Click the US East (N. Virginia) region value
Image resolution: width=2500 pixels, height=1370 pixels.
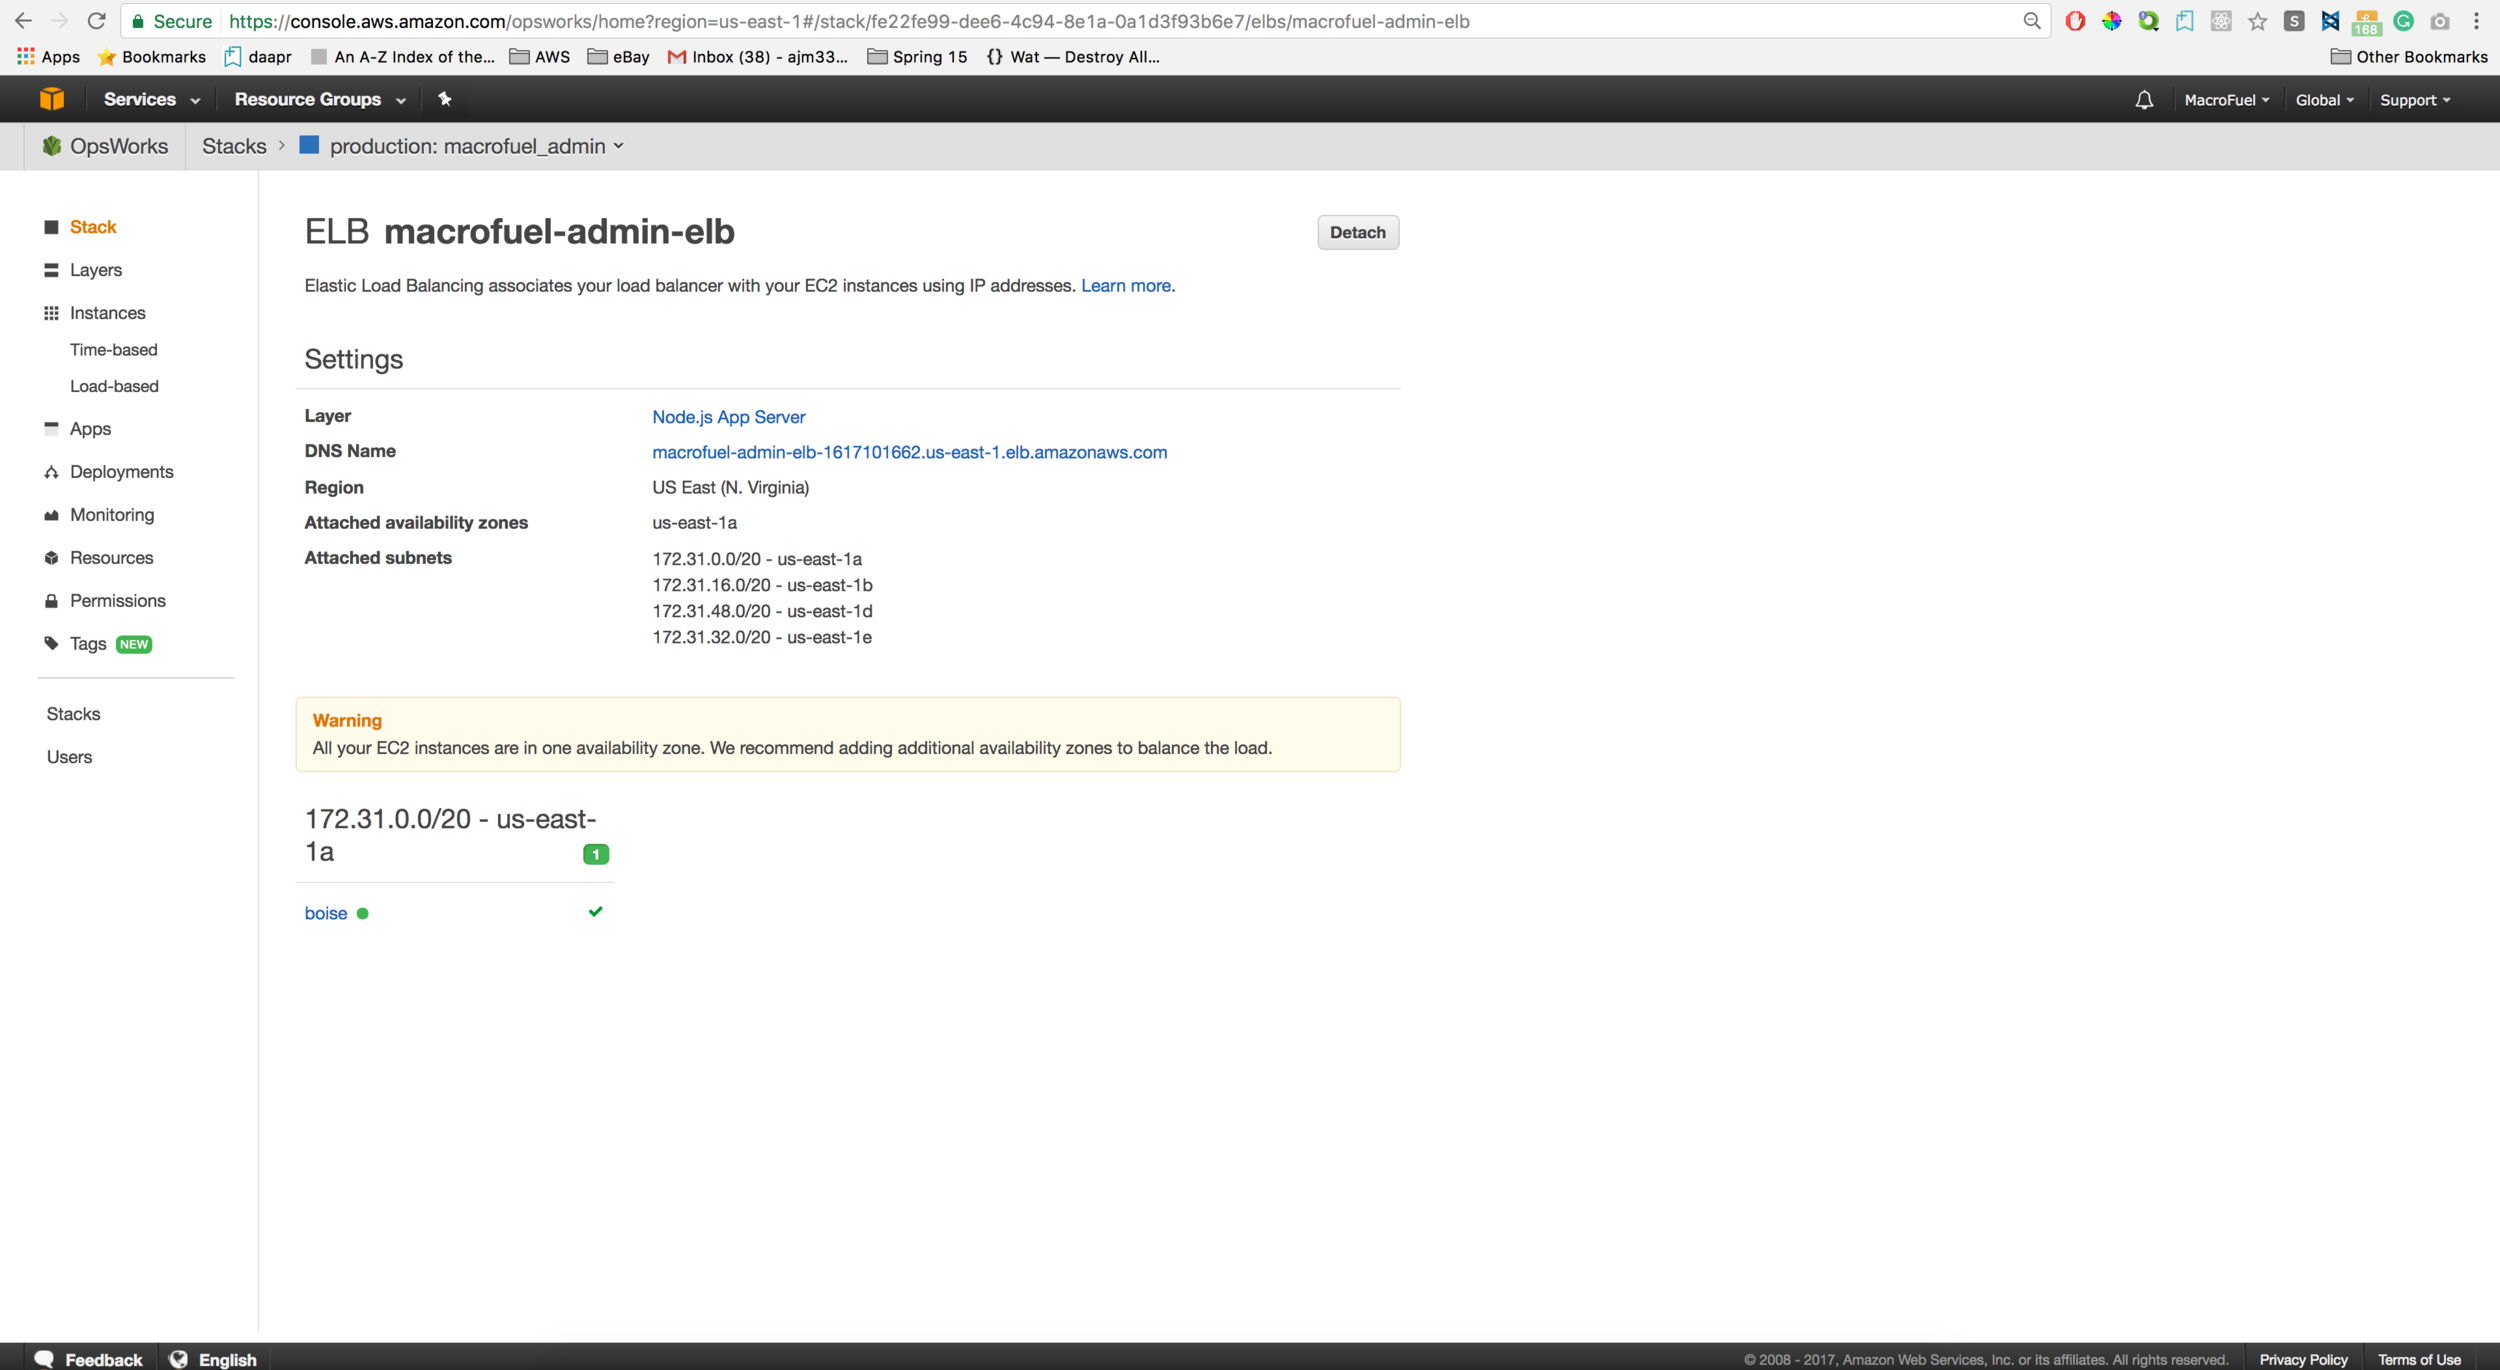[x=730, y=488]
